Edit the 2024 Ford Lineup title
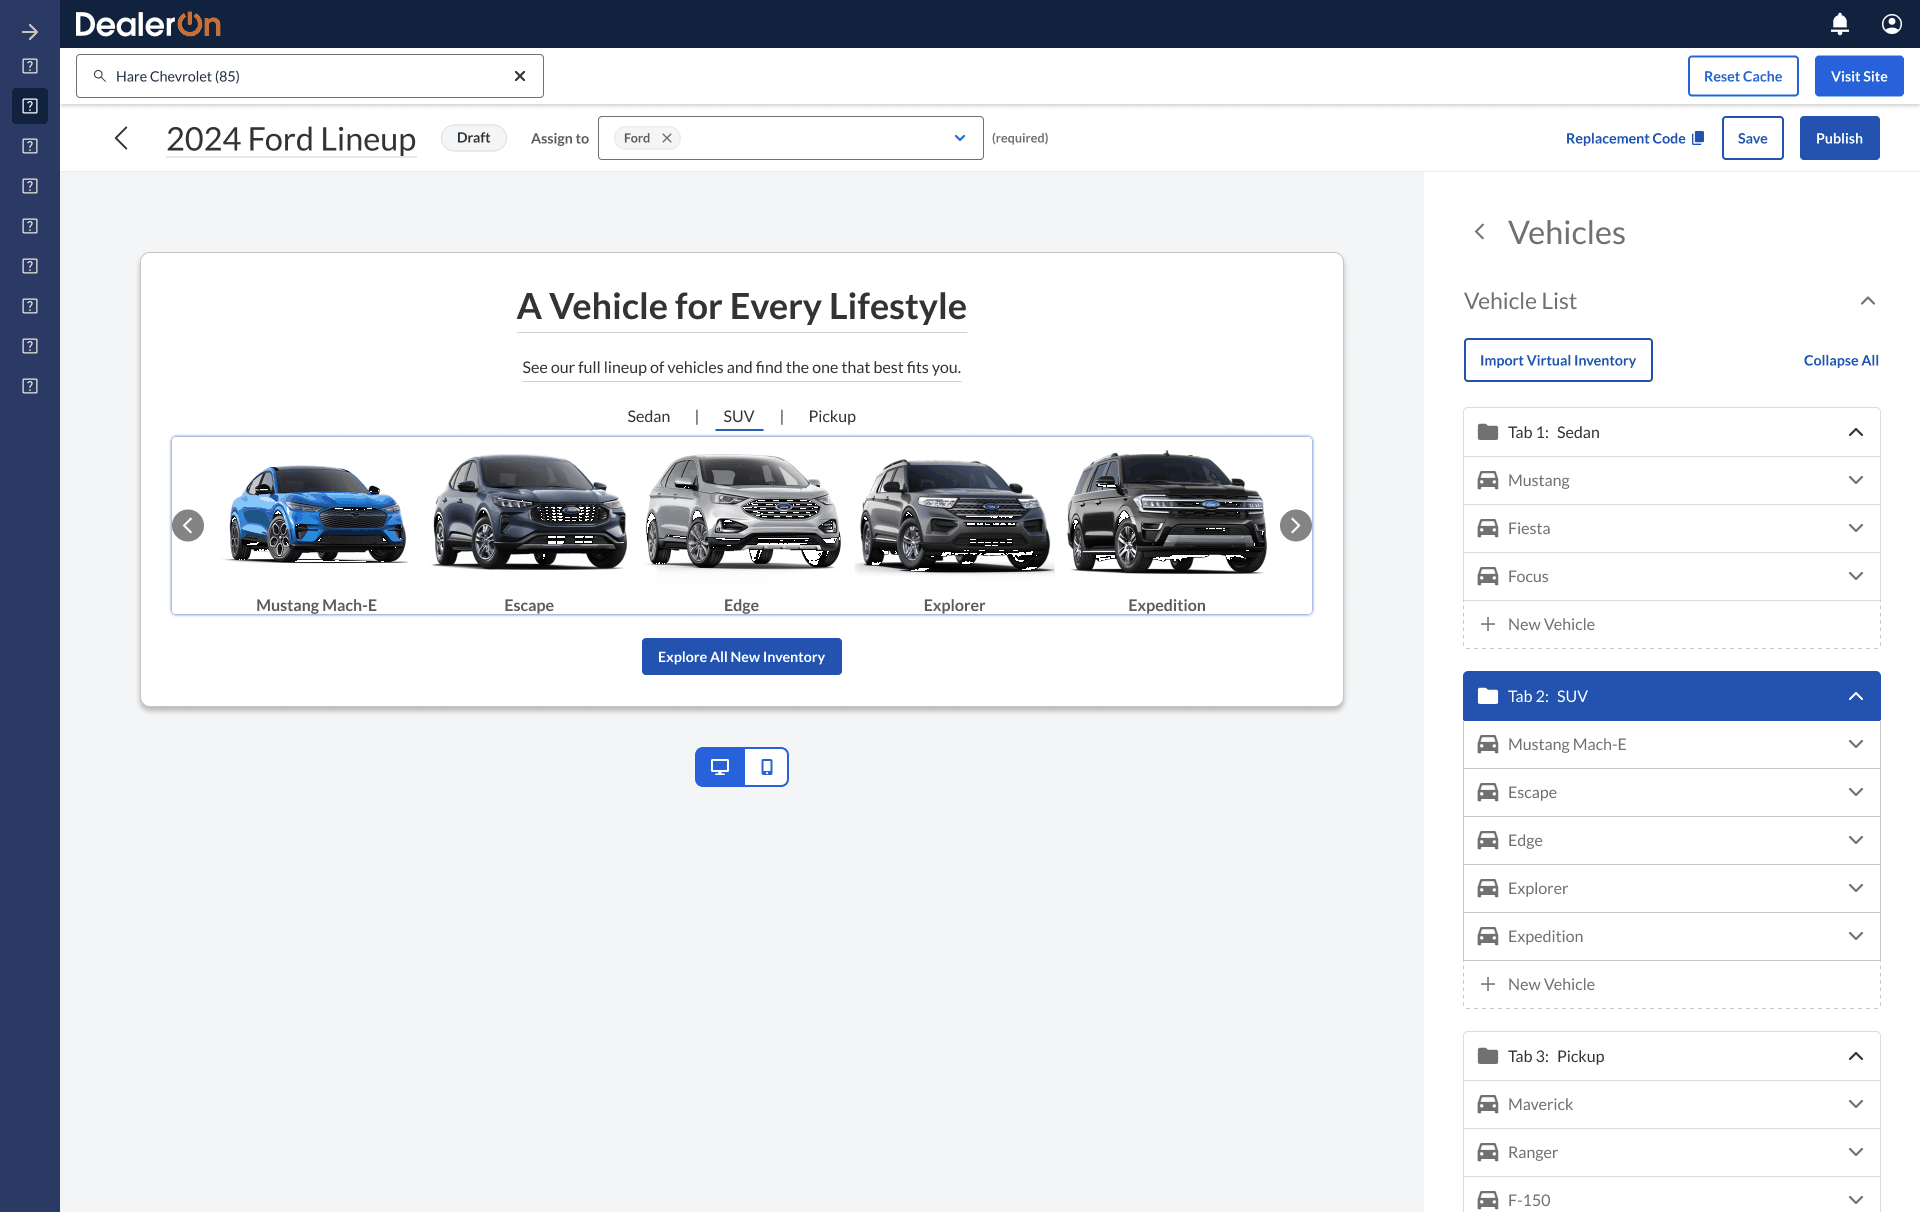 coord(291,138)
